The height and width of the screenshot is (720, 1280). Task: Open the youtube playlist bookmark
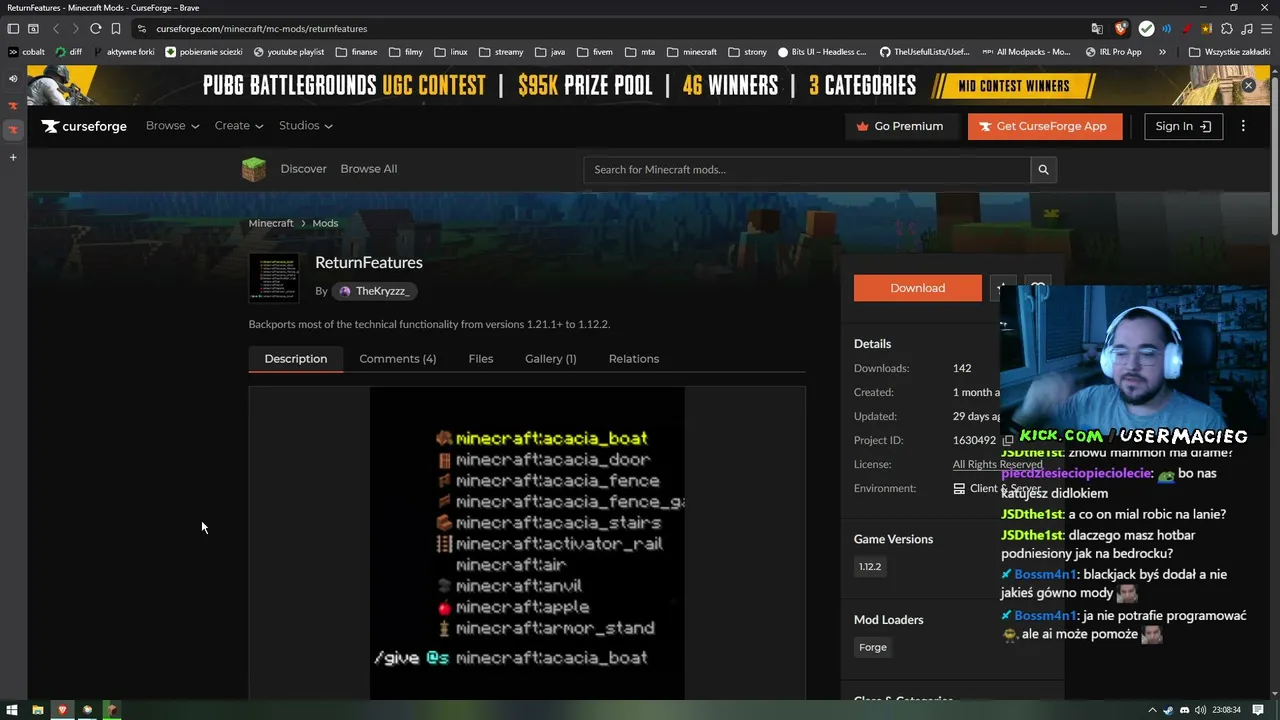pyautogui.click(x=289, y=52)
